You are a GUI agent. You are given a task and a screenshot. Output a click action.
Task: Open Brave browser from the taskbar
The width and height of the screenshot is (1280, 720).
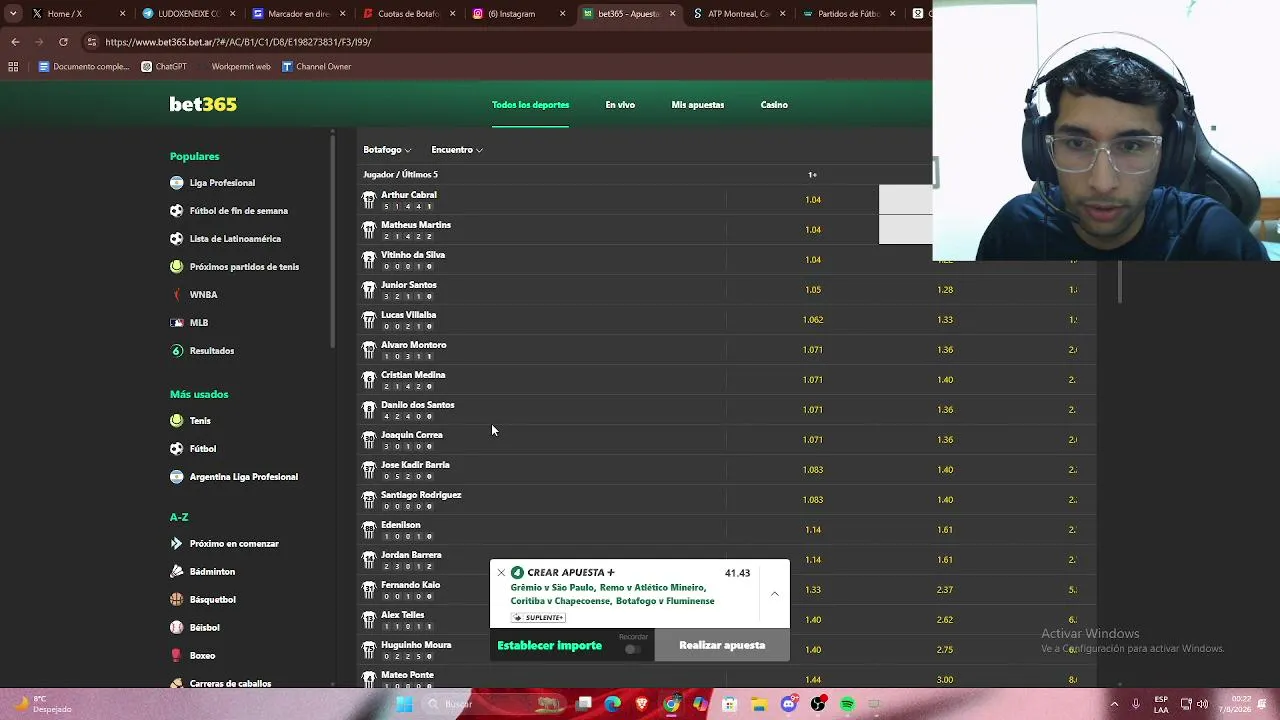tap(642, 704)
